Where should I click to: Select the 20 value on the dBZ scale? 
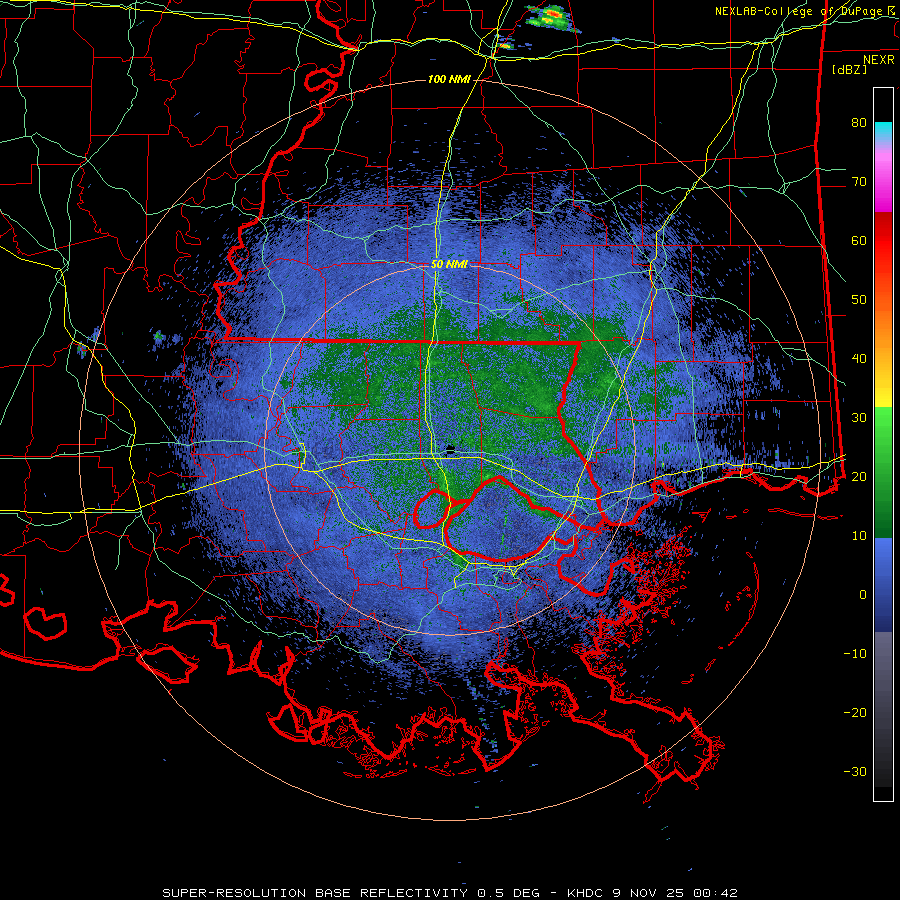click(859, 477)
